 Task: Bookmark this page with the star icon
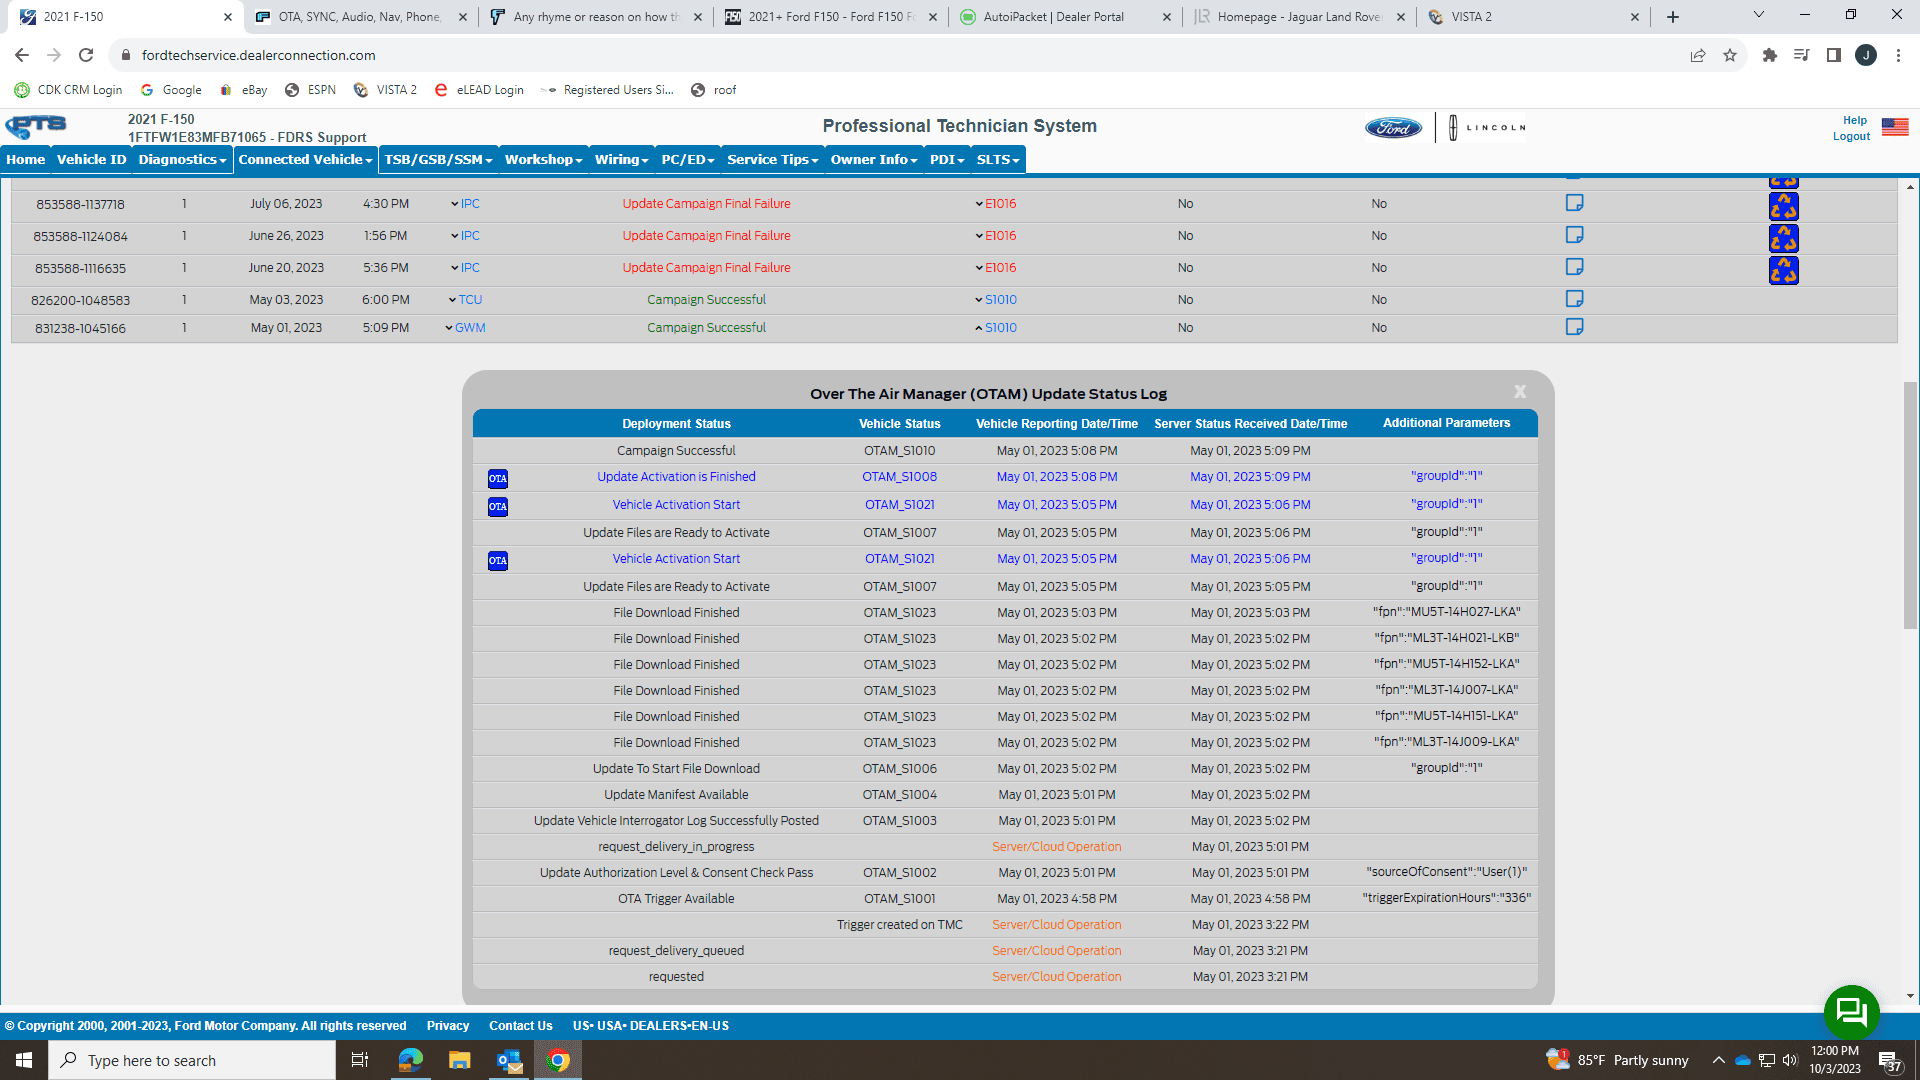click(1730, 55)
